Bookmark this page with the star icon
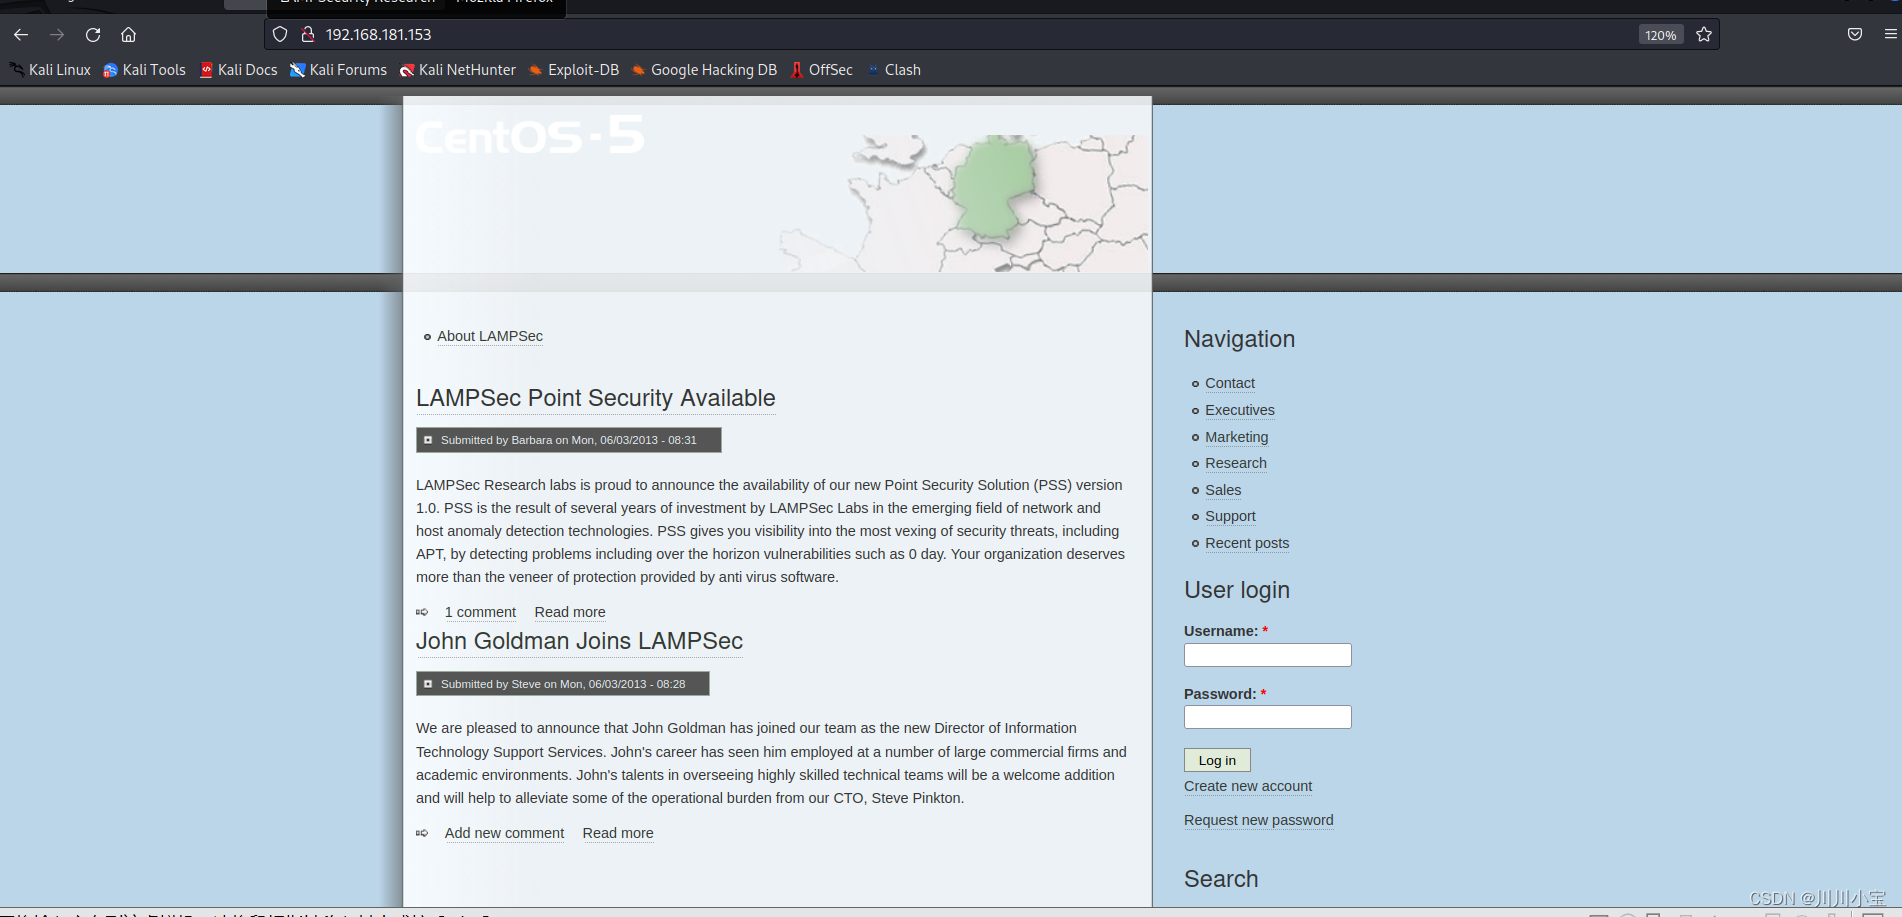 click(x=1704, y=35)
